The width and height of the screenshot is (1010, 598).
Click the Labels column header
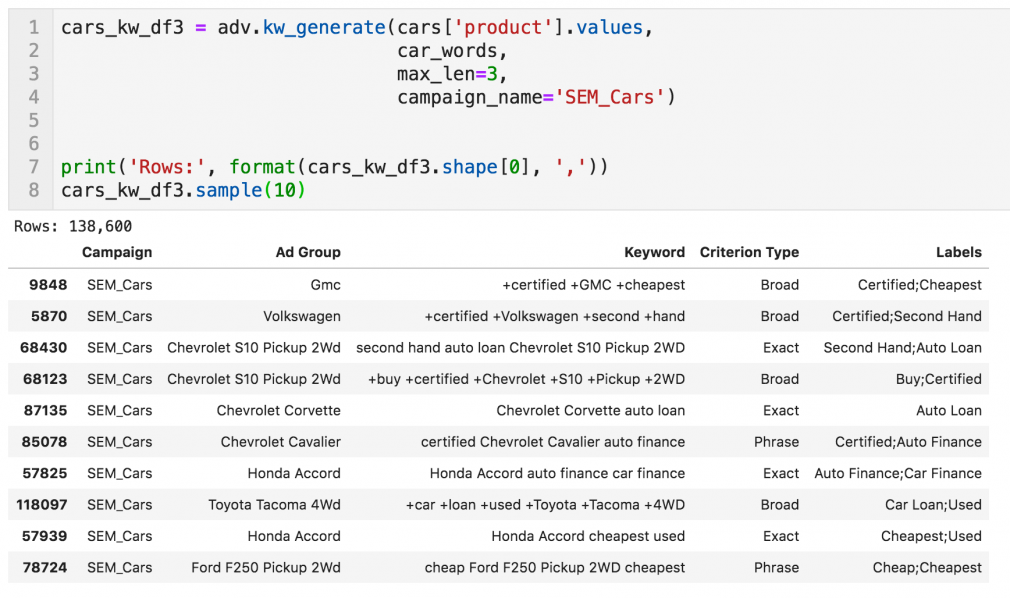click(958, 252)
